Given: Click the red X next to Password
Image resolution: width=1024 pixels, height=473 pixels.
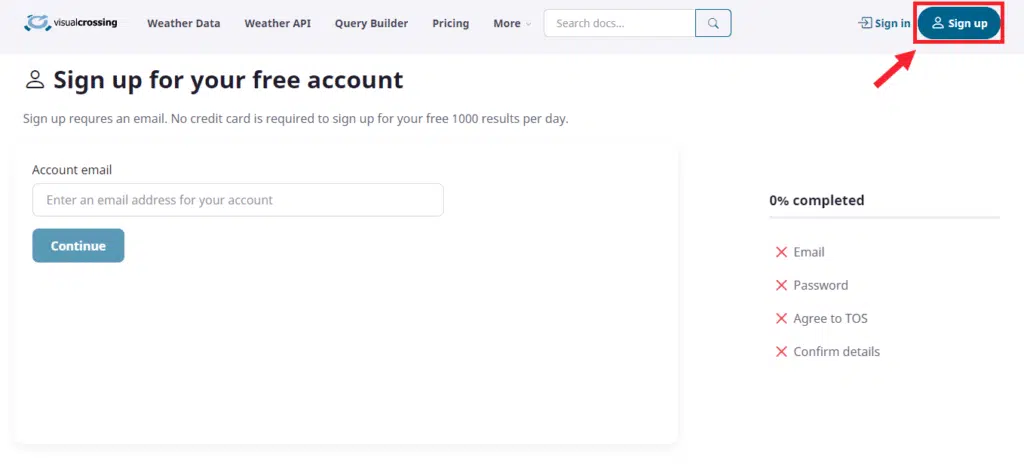Looking at the screenshot, I should (x=781, y=285).
